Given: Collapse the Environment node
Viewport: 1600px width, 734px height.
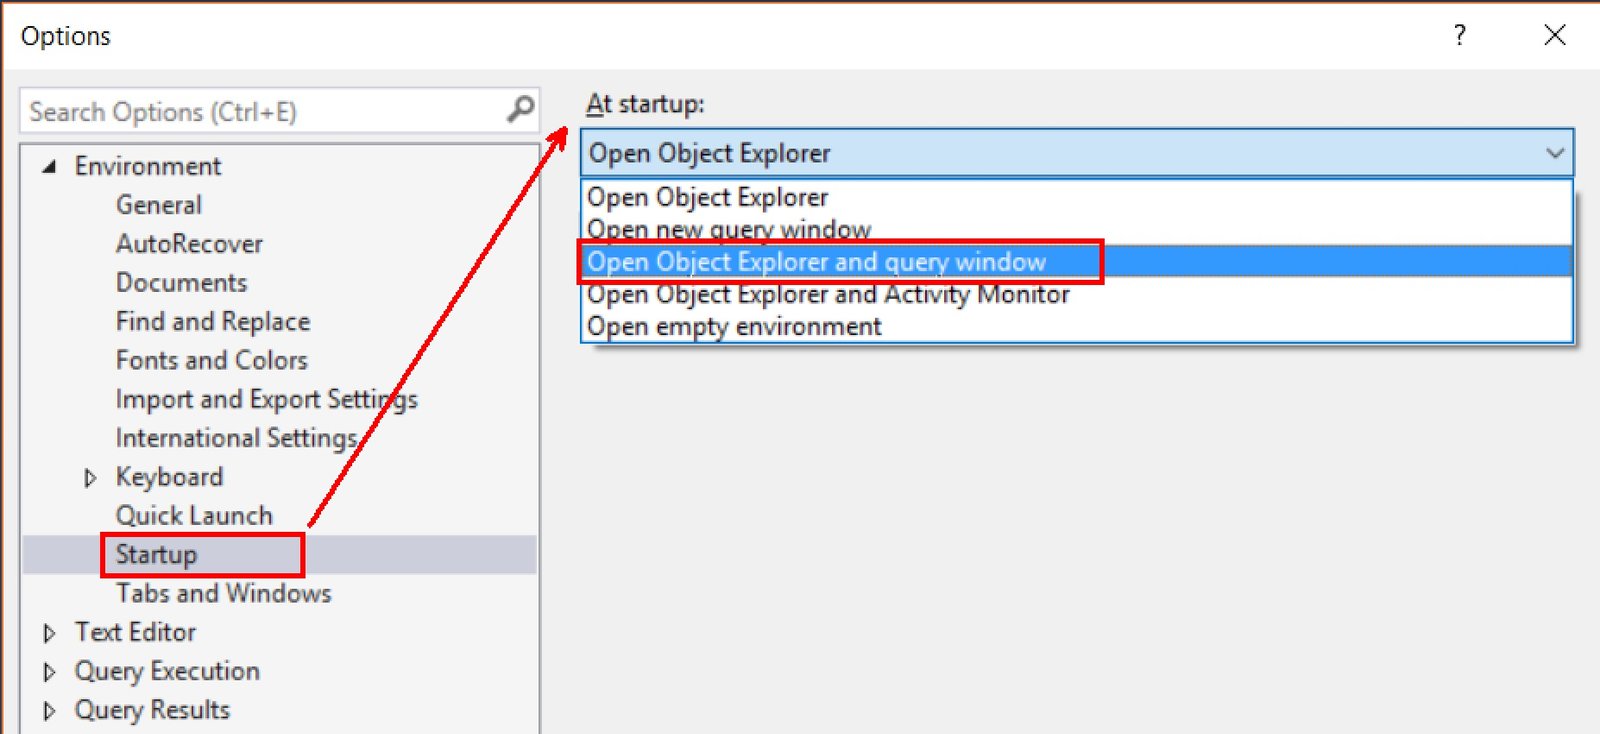Looking at the screenshot, I should [49, 167].
